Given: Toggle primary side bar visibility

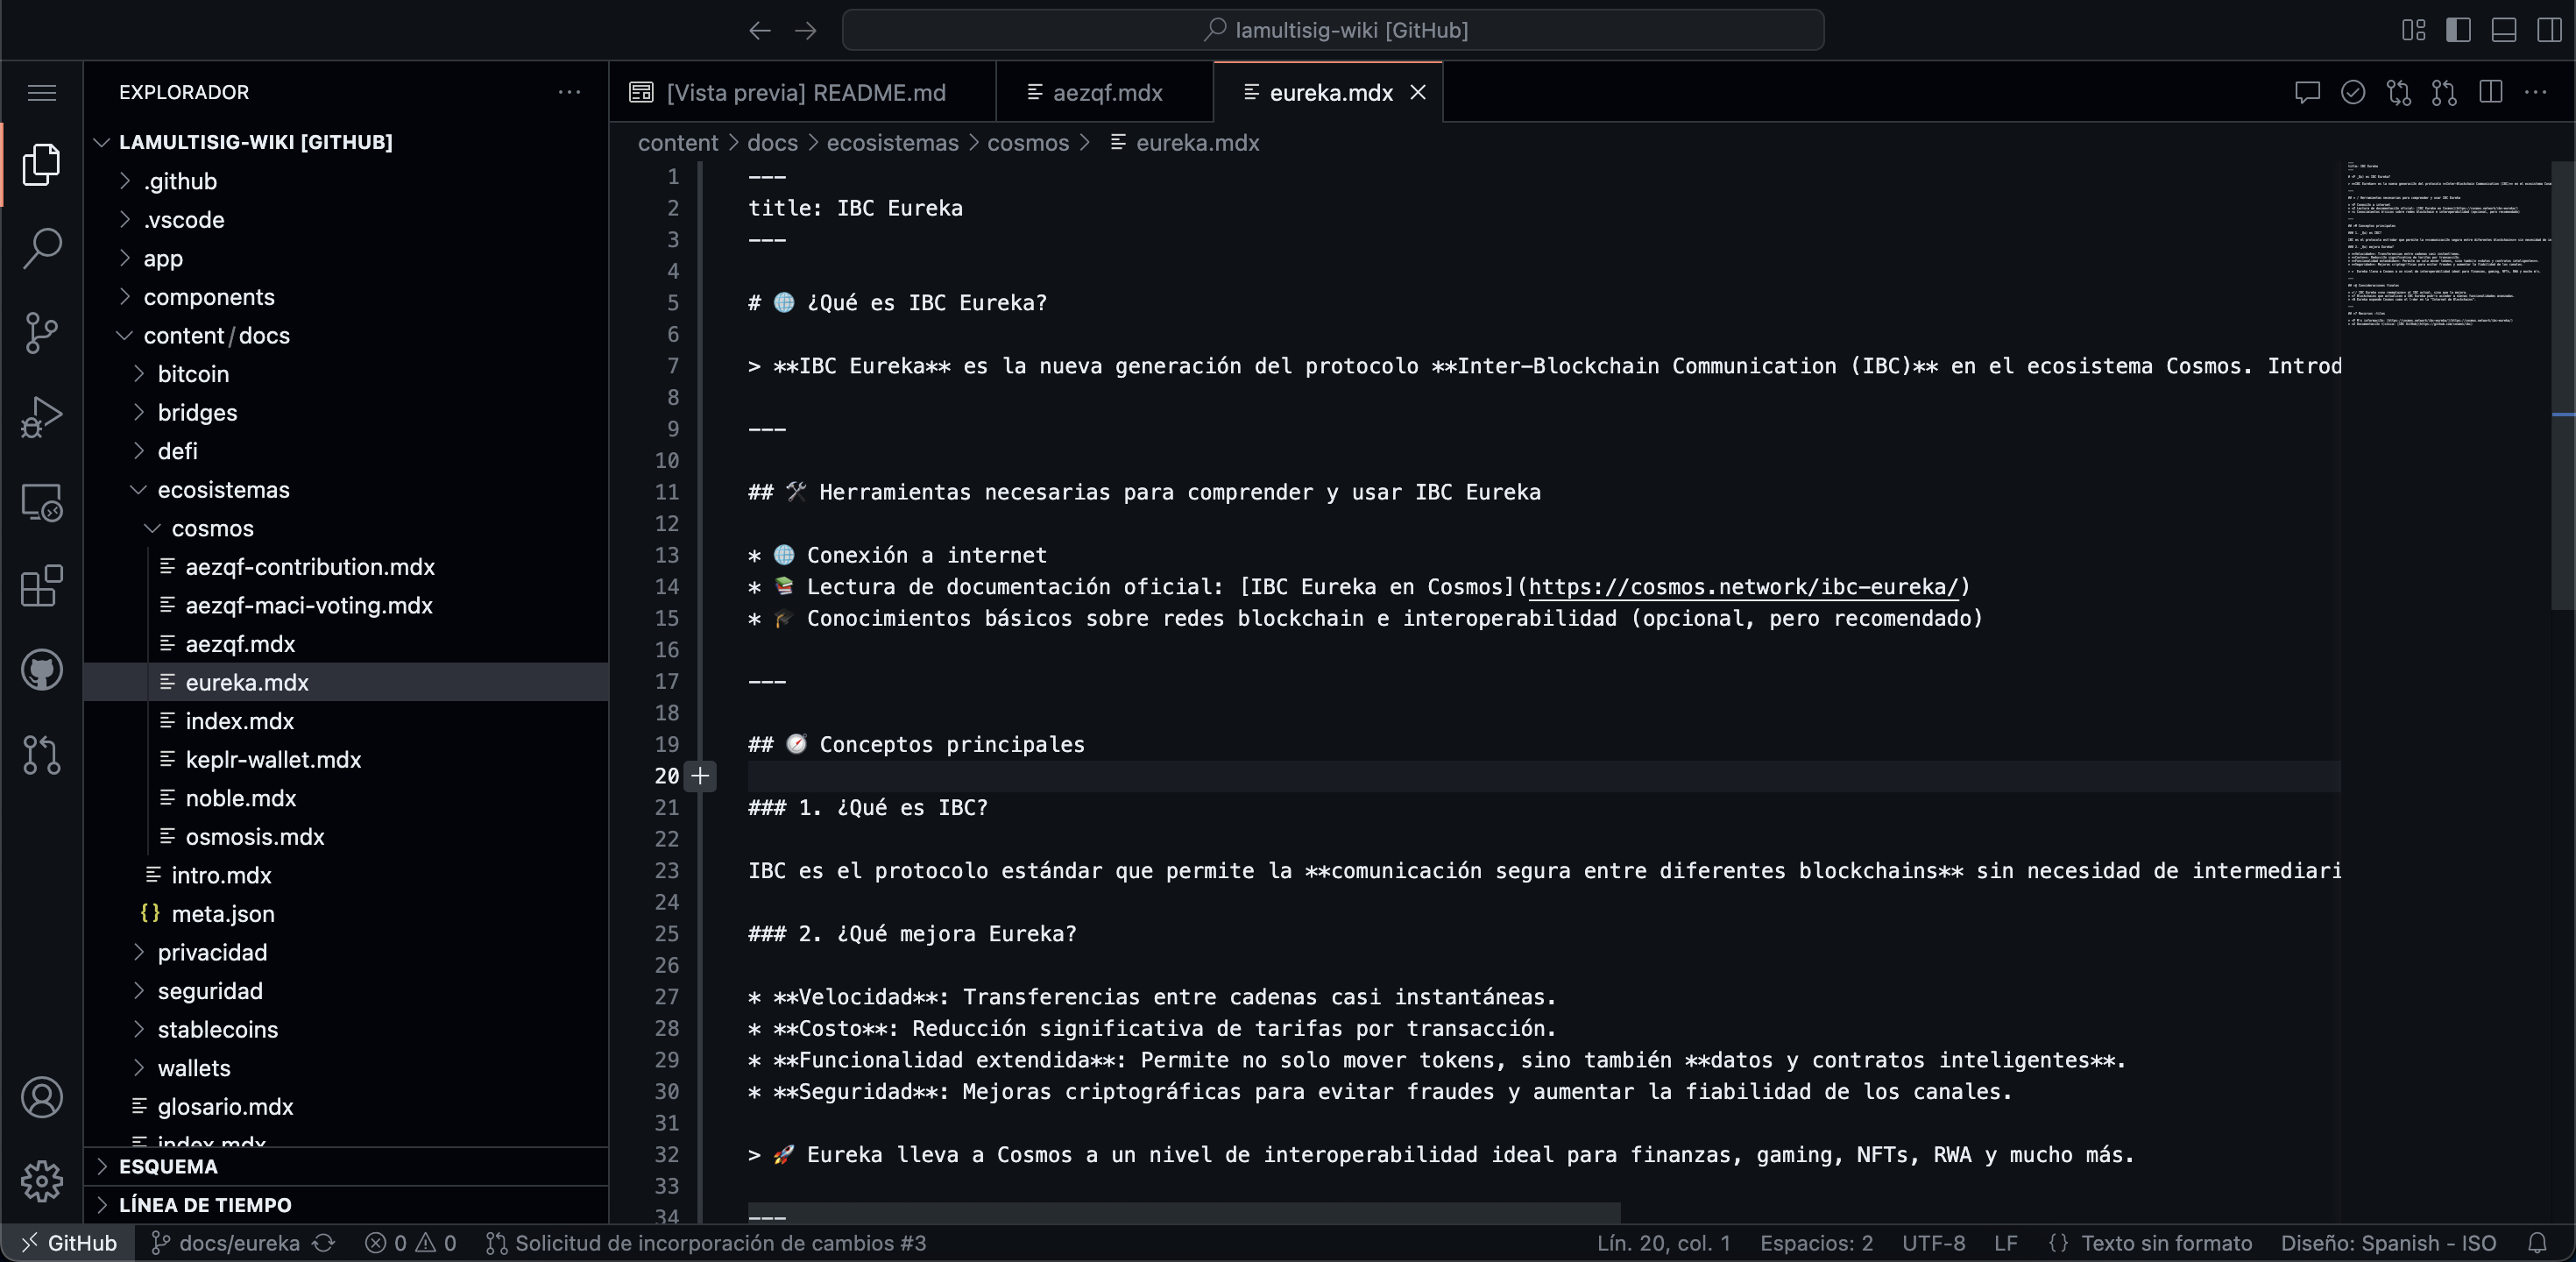Looking at the screenshot, I should pos(2458,30).
